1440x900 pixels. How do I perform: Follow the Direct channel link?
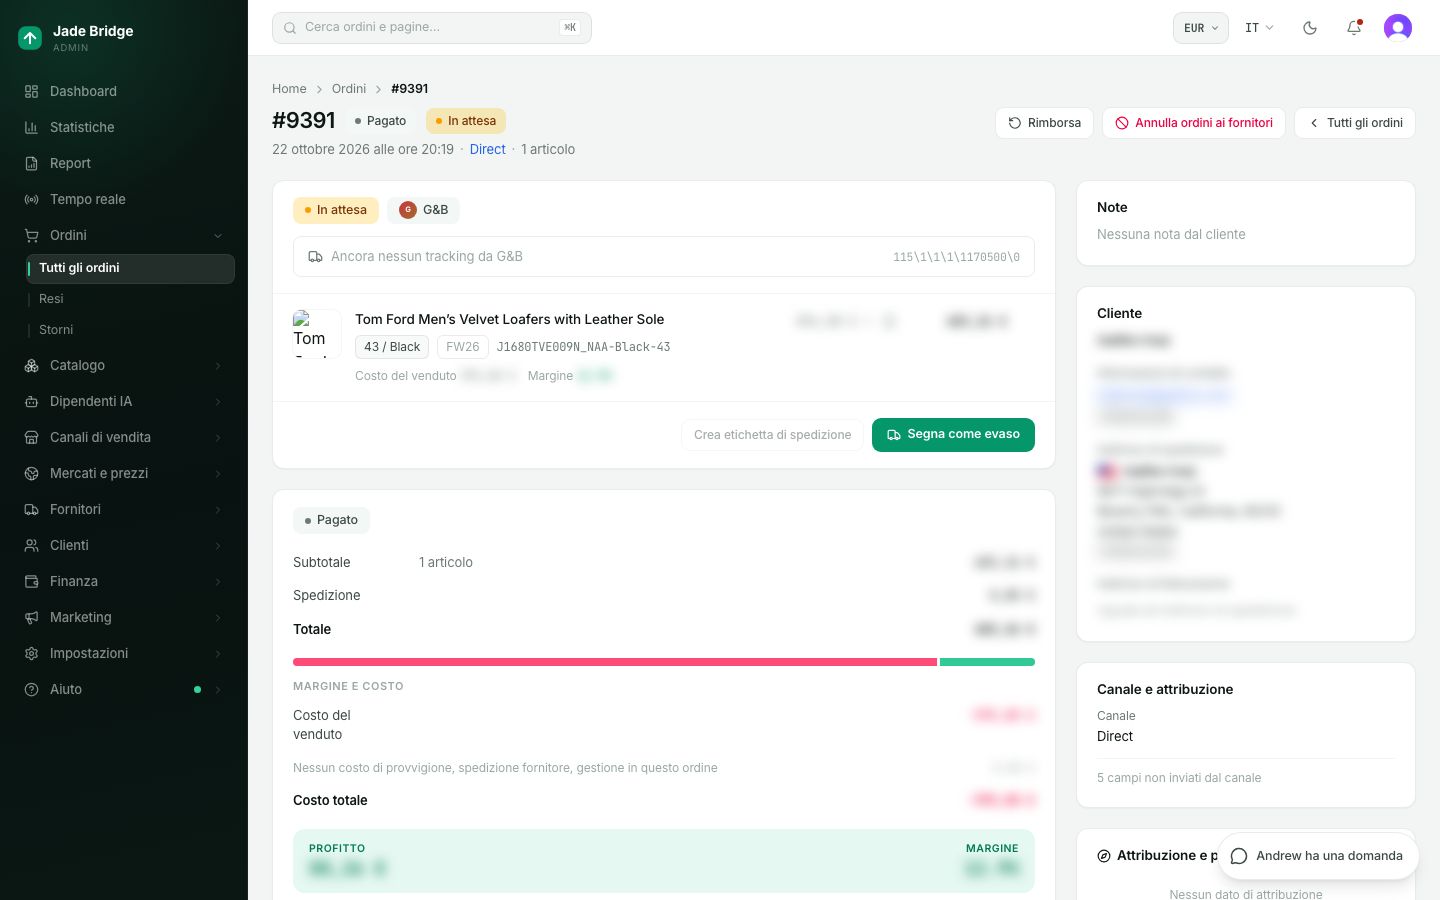click(x=488, y=149)
